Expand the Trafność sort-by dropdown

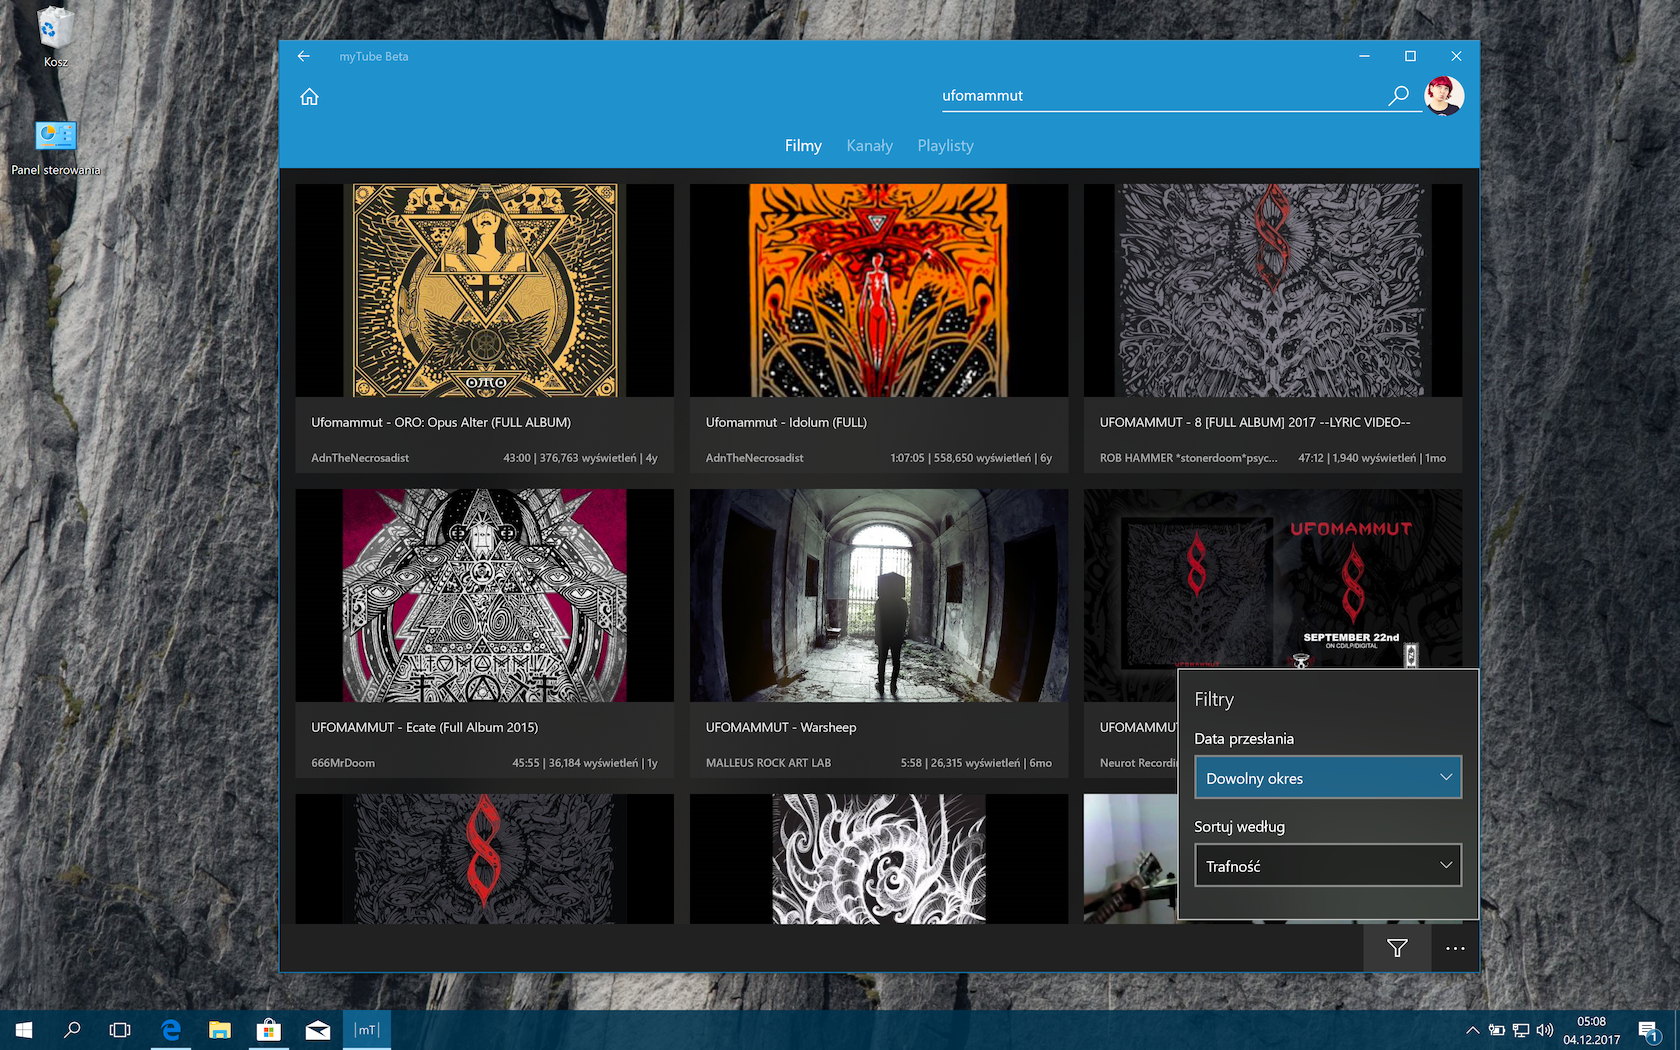tap(1328, 866)
